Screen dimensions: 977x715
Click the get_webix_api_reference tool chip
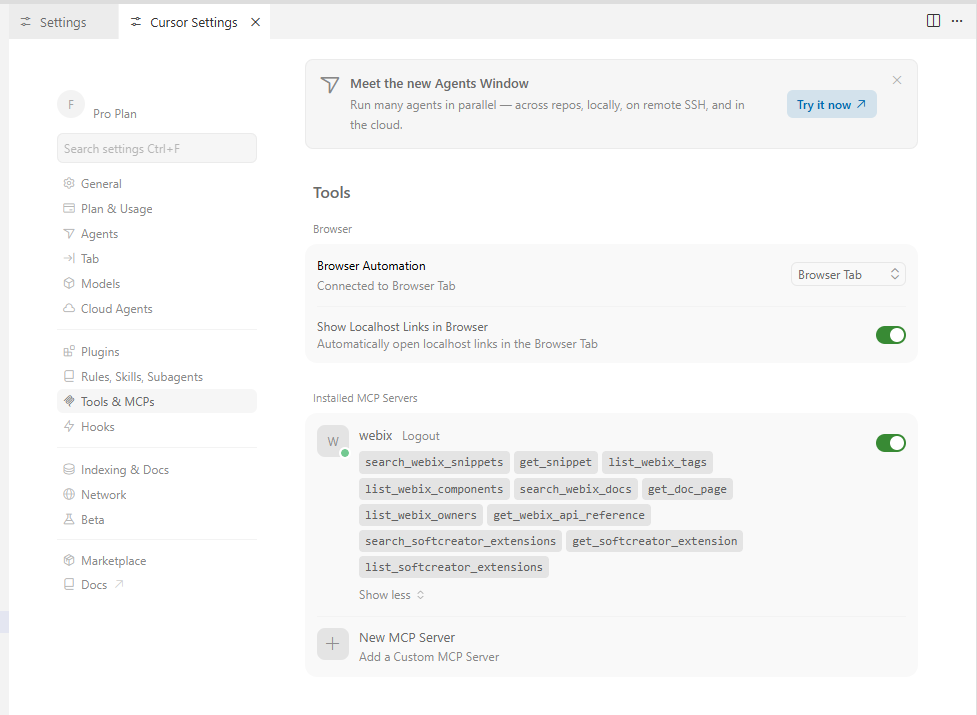tap(569, 515)
